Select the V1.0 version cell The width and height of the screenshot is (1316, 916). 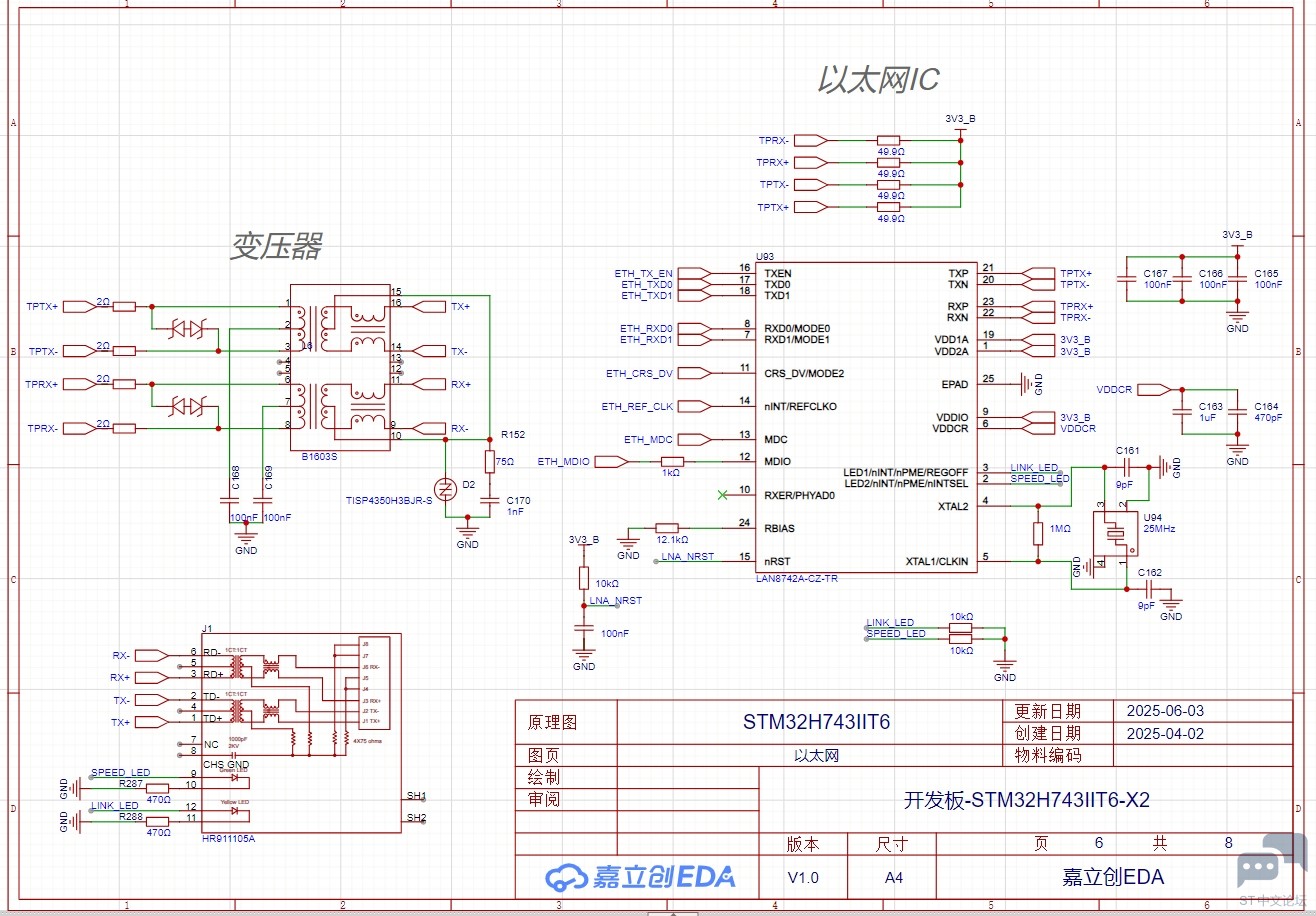pyautogui.click(x=803, y=878)
